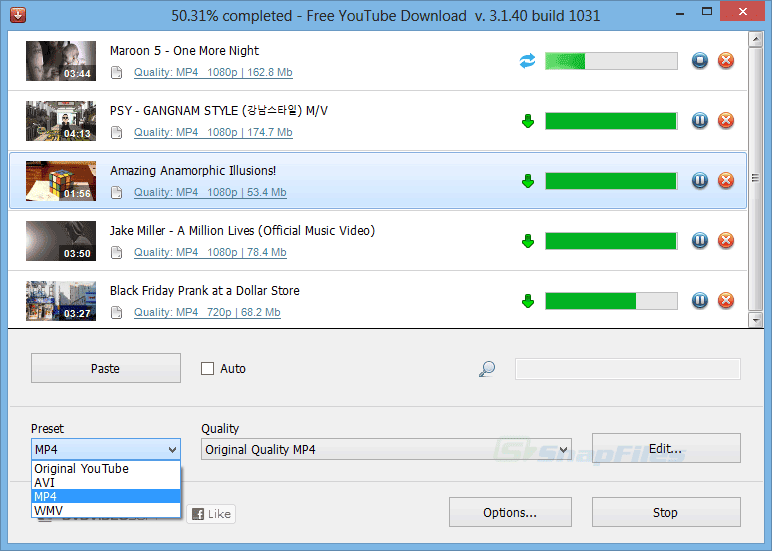The height and width of the screenshot is (551, 772).
Task: Click the search input field
Action: click(628, 369)
